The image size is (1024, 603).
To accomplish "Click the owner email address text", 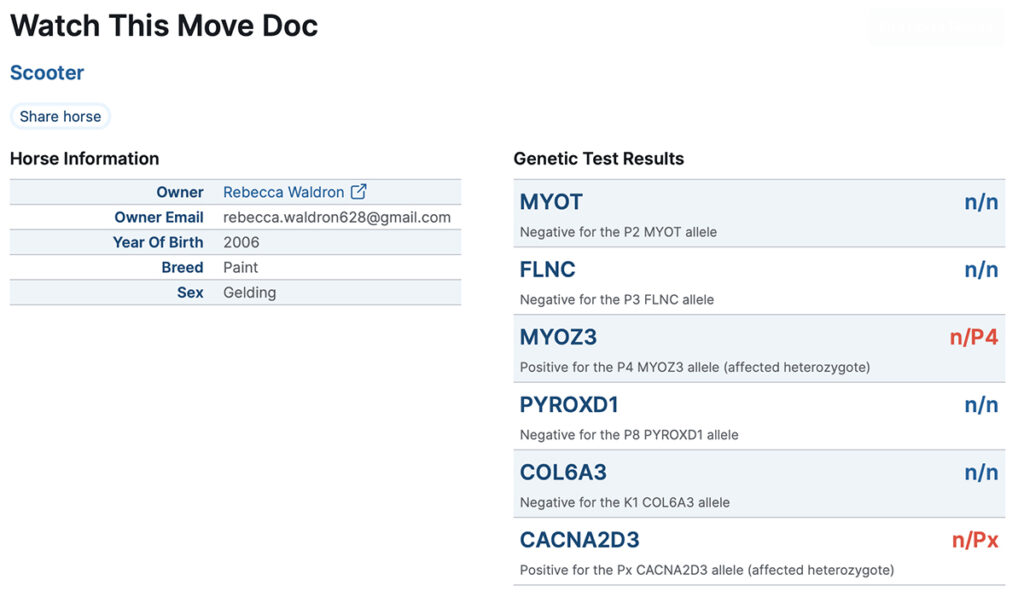I will click(336, 217).
